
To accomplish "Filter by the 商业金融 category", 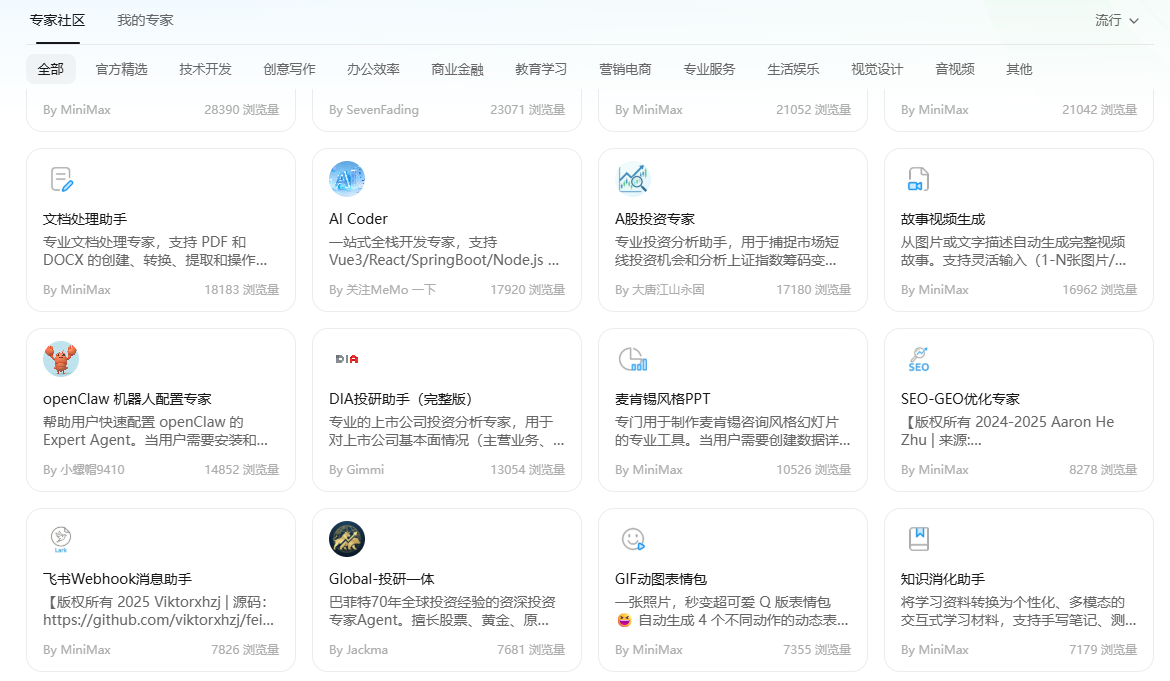I will point(457,69).
